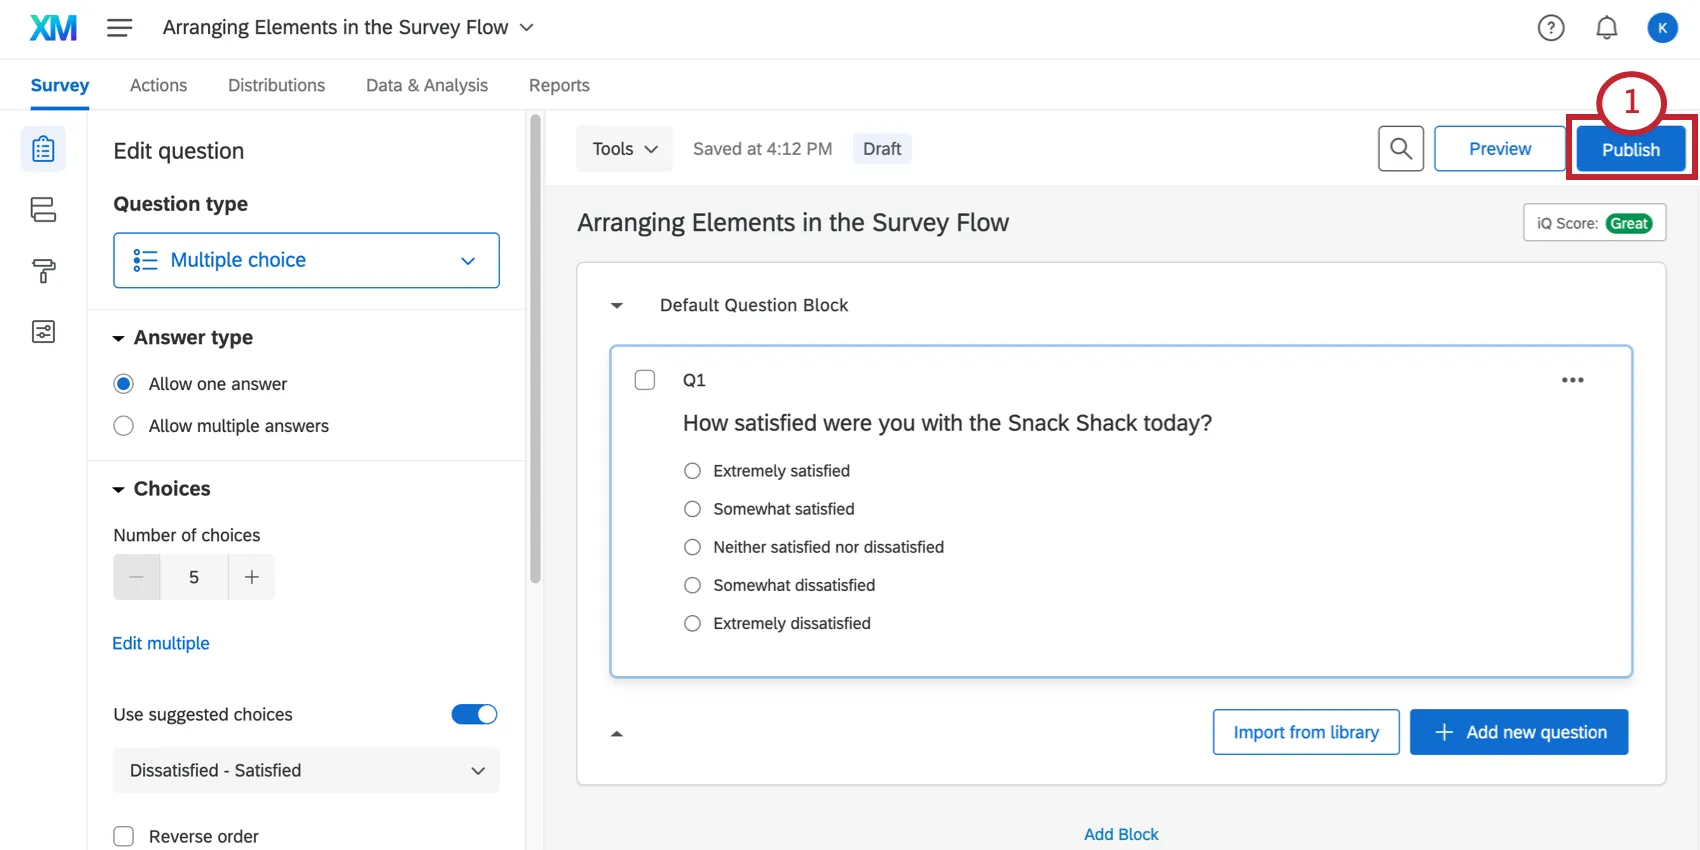Open the Look and feel paint roller icon

pos(43,271)
